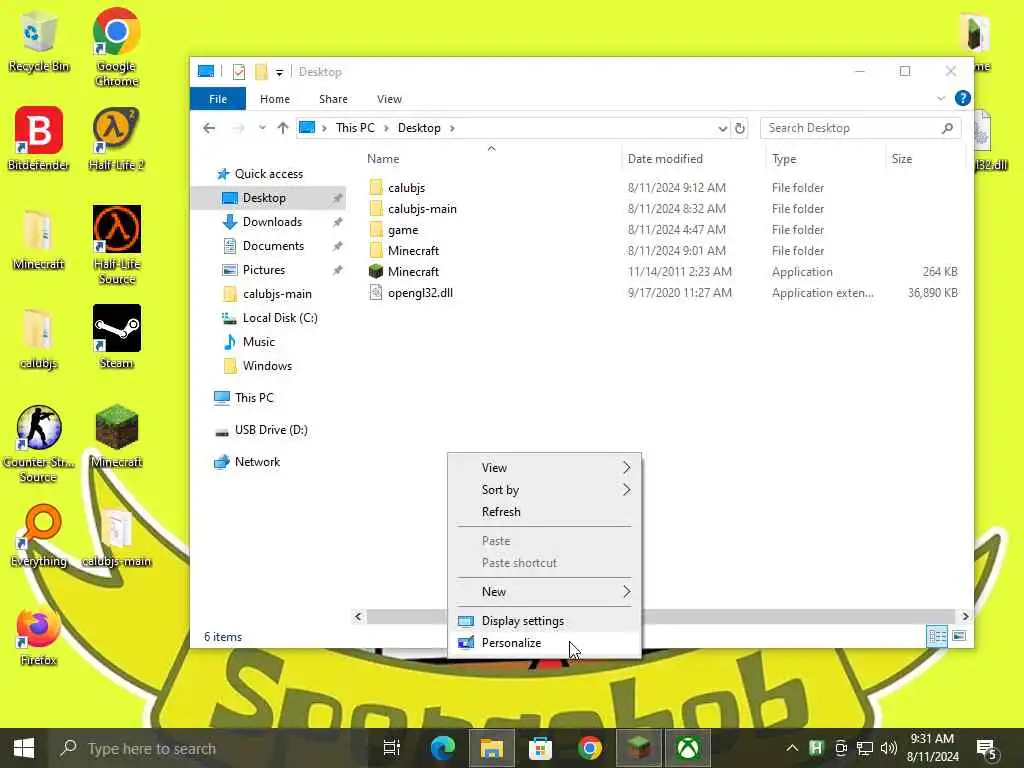The image size is (1024, 768).
Task: Select Minecraft block desktop shortcut
Action: 116,436
